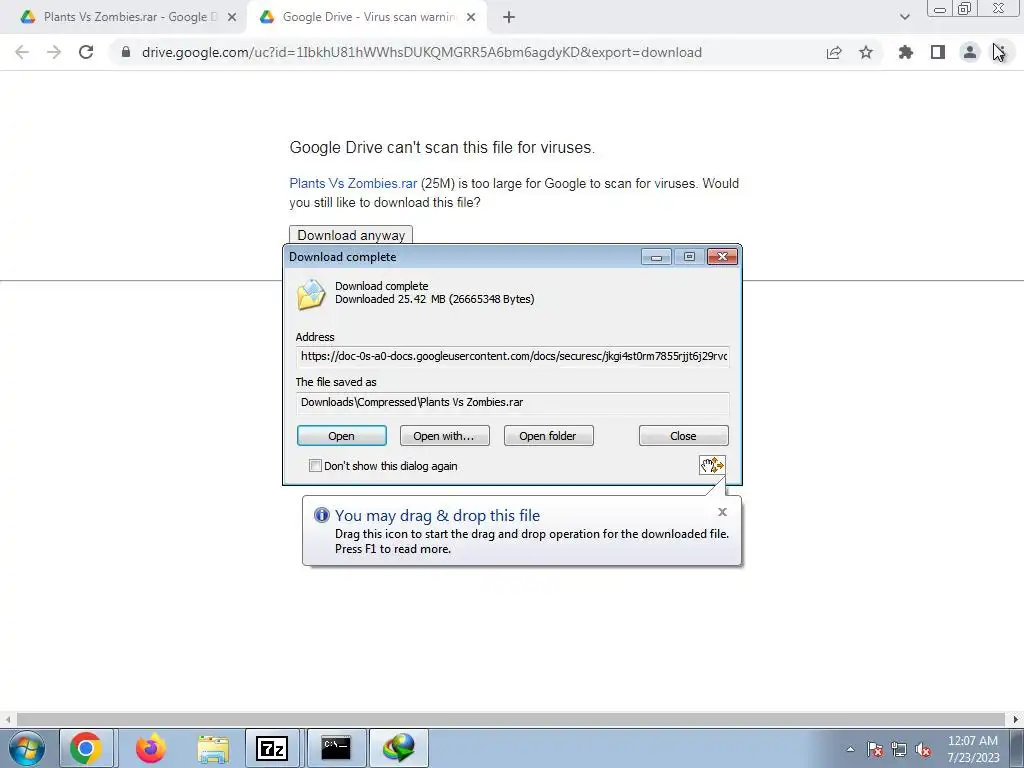The image size is (1024, 768).
Task: Close the Download complete dialog with X
Action: click(x=722, y=257)
